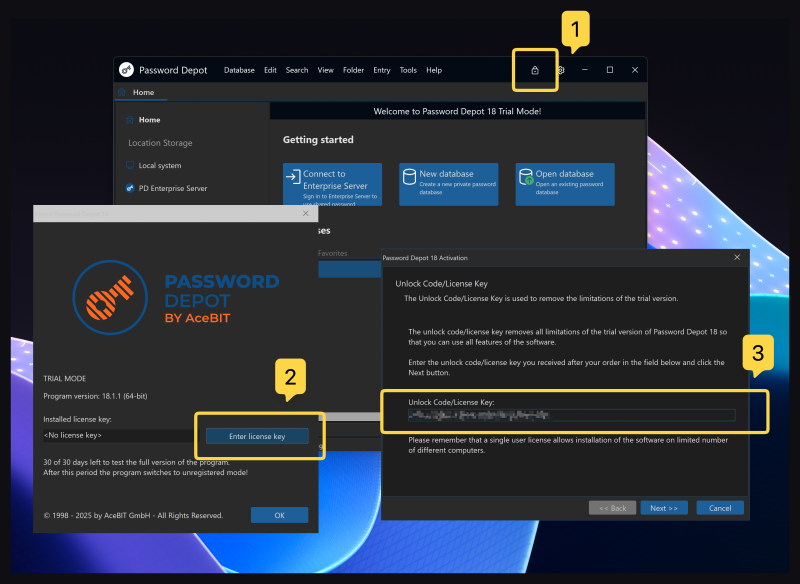800x584 pixels.
Task: Click Next in the Activation dialog
Action: [x=664, y=508]
